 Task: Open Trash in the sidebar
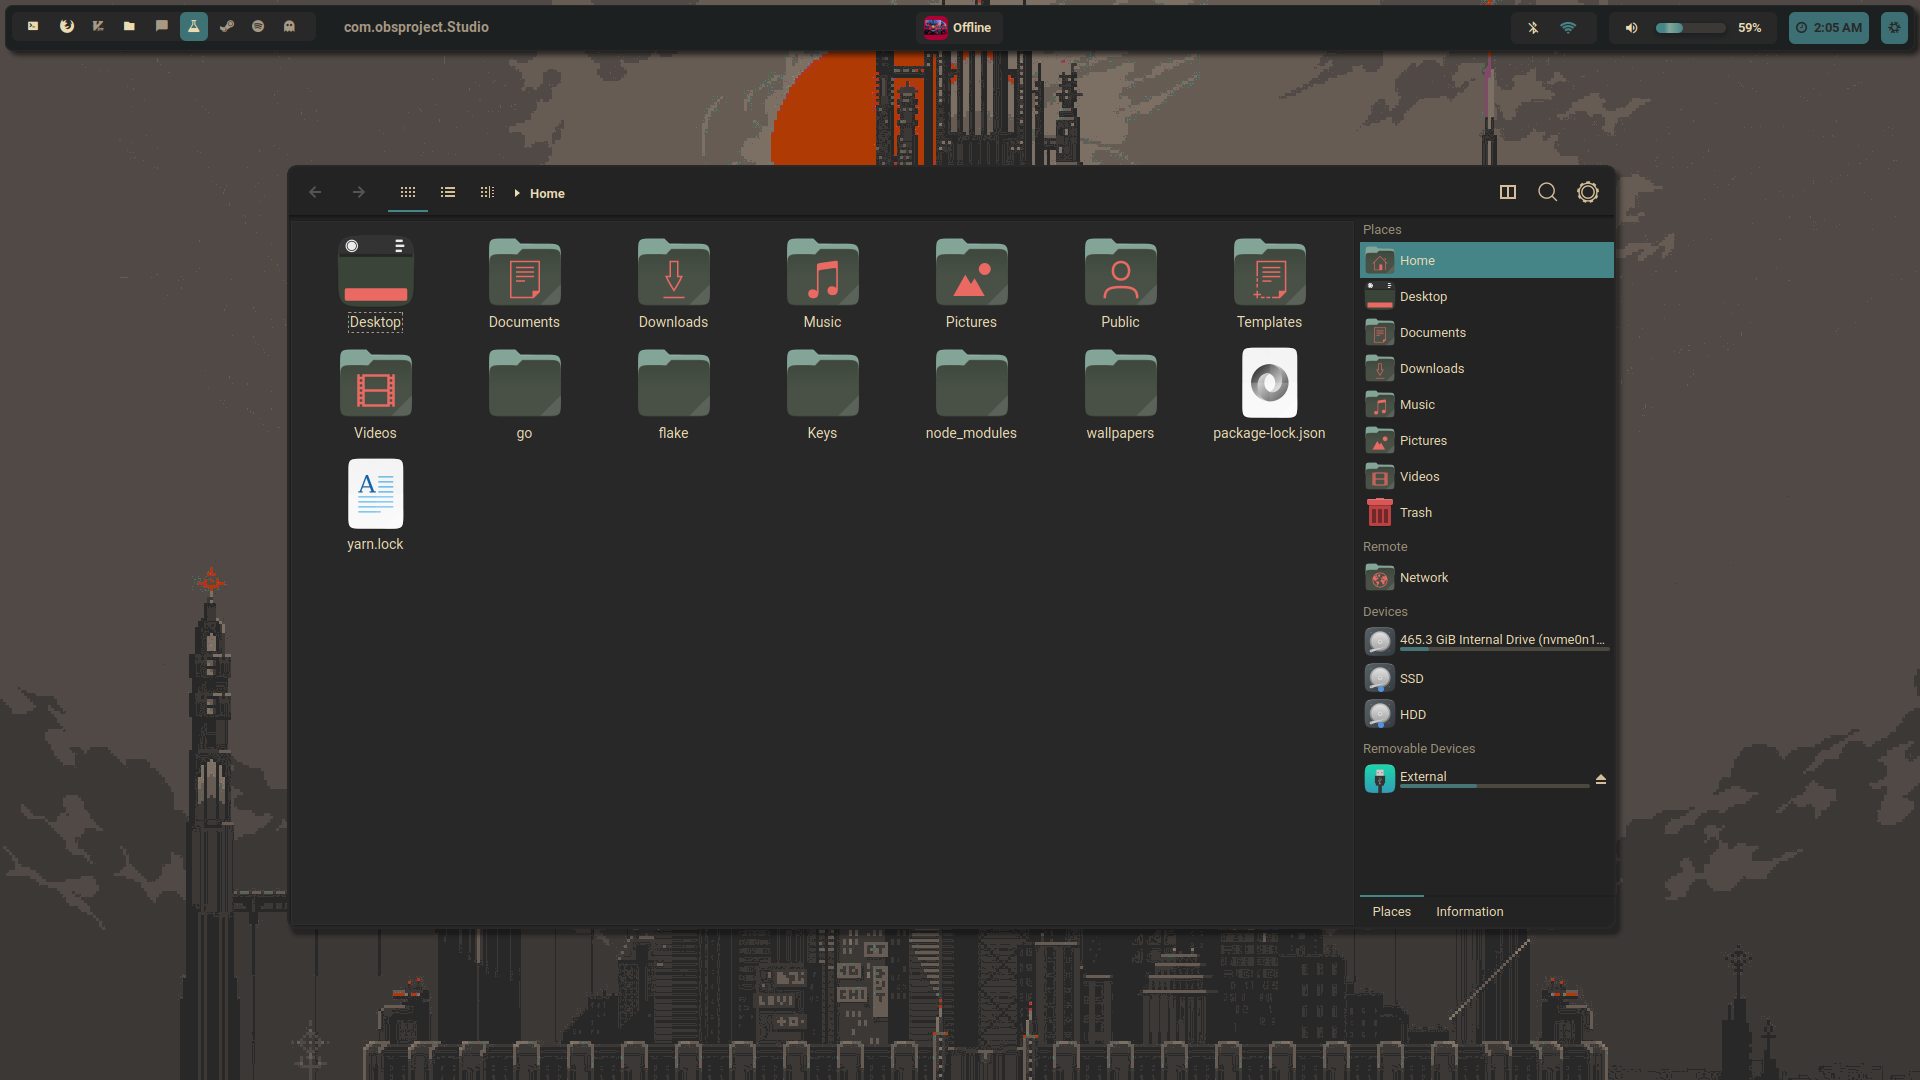(x=1486, y=512)
